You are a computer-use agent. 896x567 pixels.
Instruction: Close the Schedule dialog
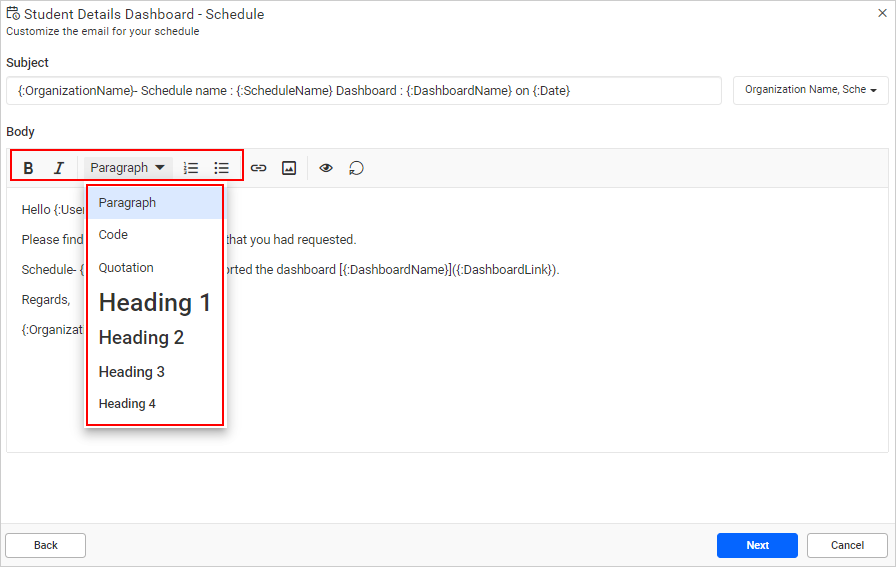(882, 13)
